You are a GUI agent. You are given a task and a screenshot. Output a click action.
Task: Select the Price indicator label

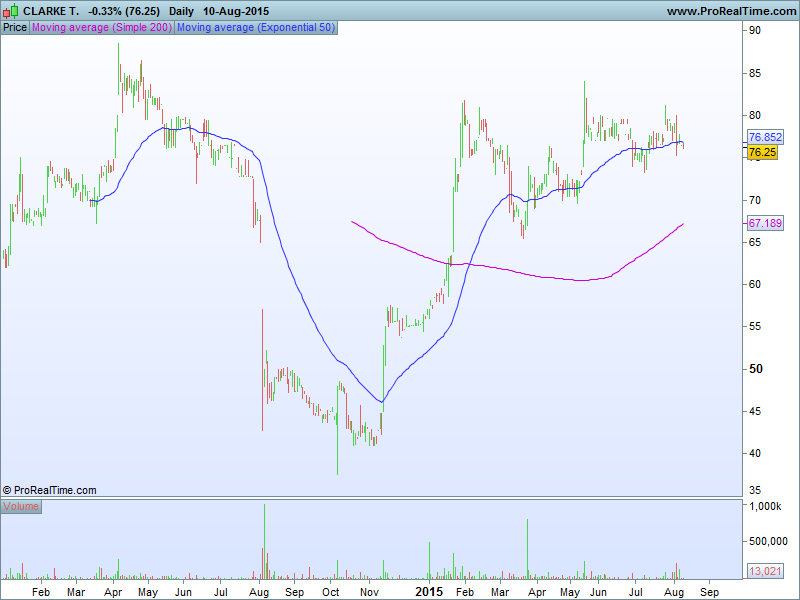click(15, 27)
